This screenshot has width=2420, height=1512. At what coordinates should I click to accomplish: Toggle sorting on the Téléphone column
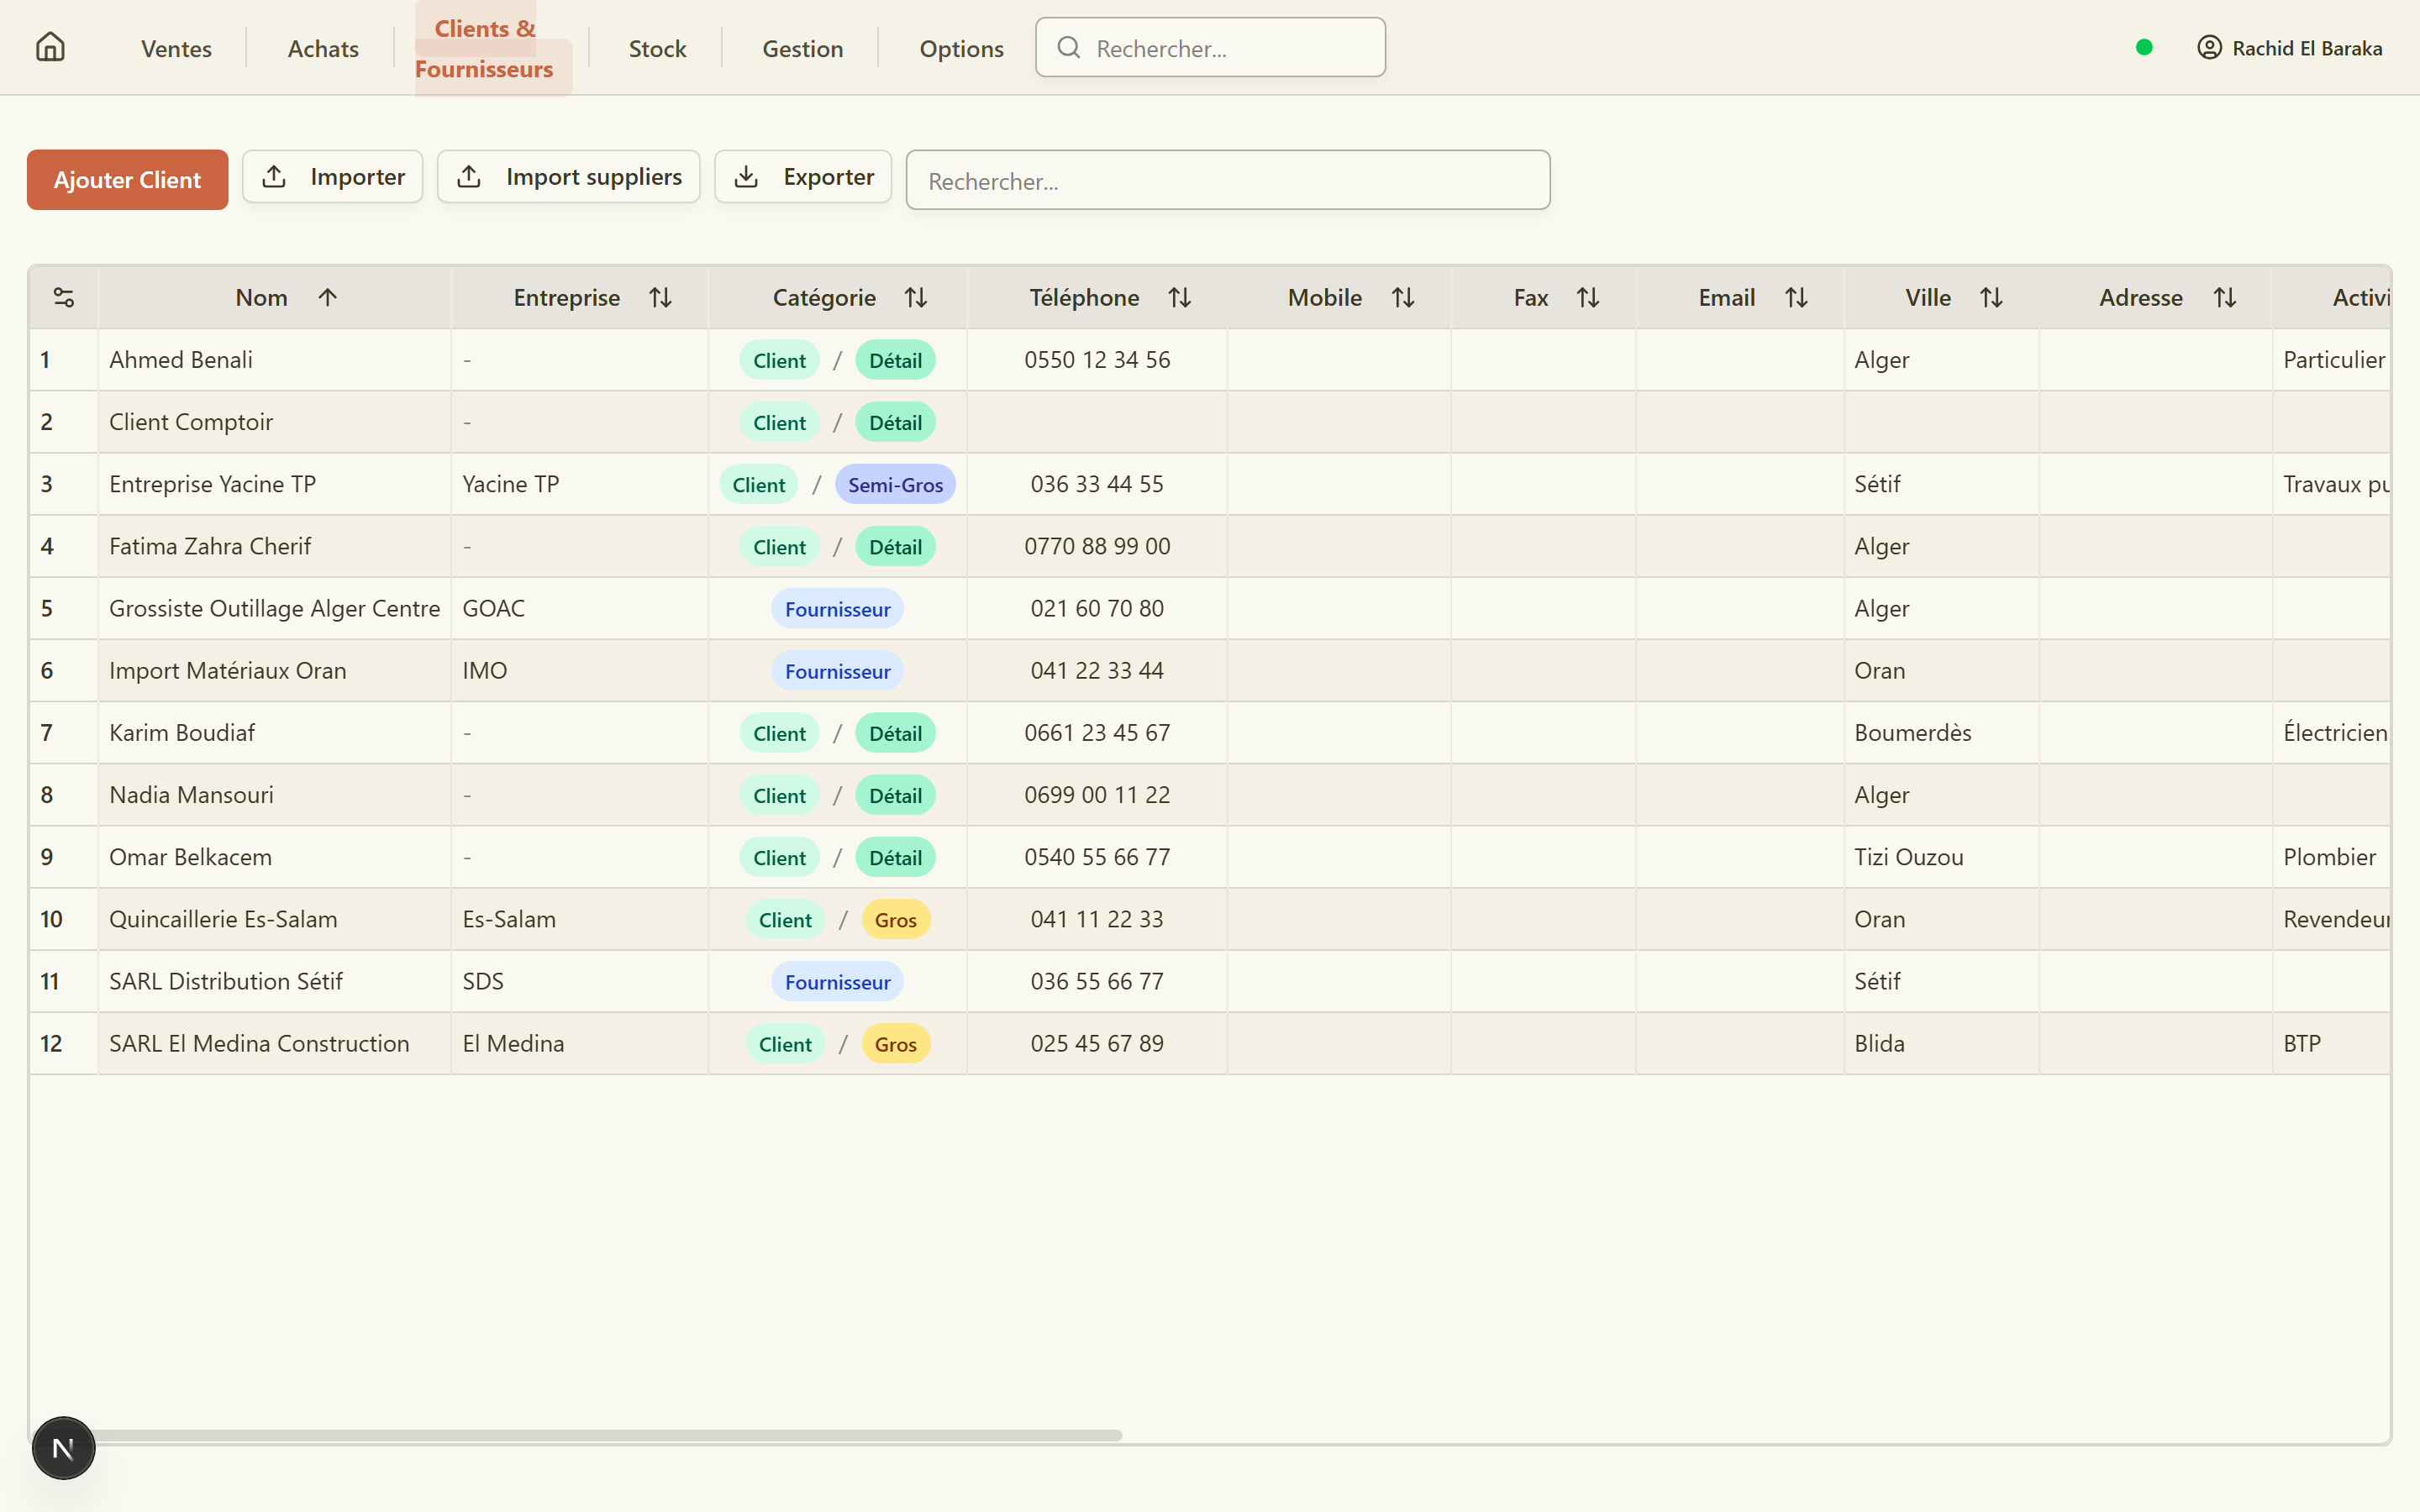1180,297
